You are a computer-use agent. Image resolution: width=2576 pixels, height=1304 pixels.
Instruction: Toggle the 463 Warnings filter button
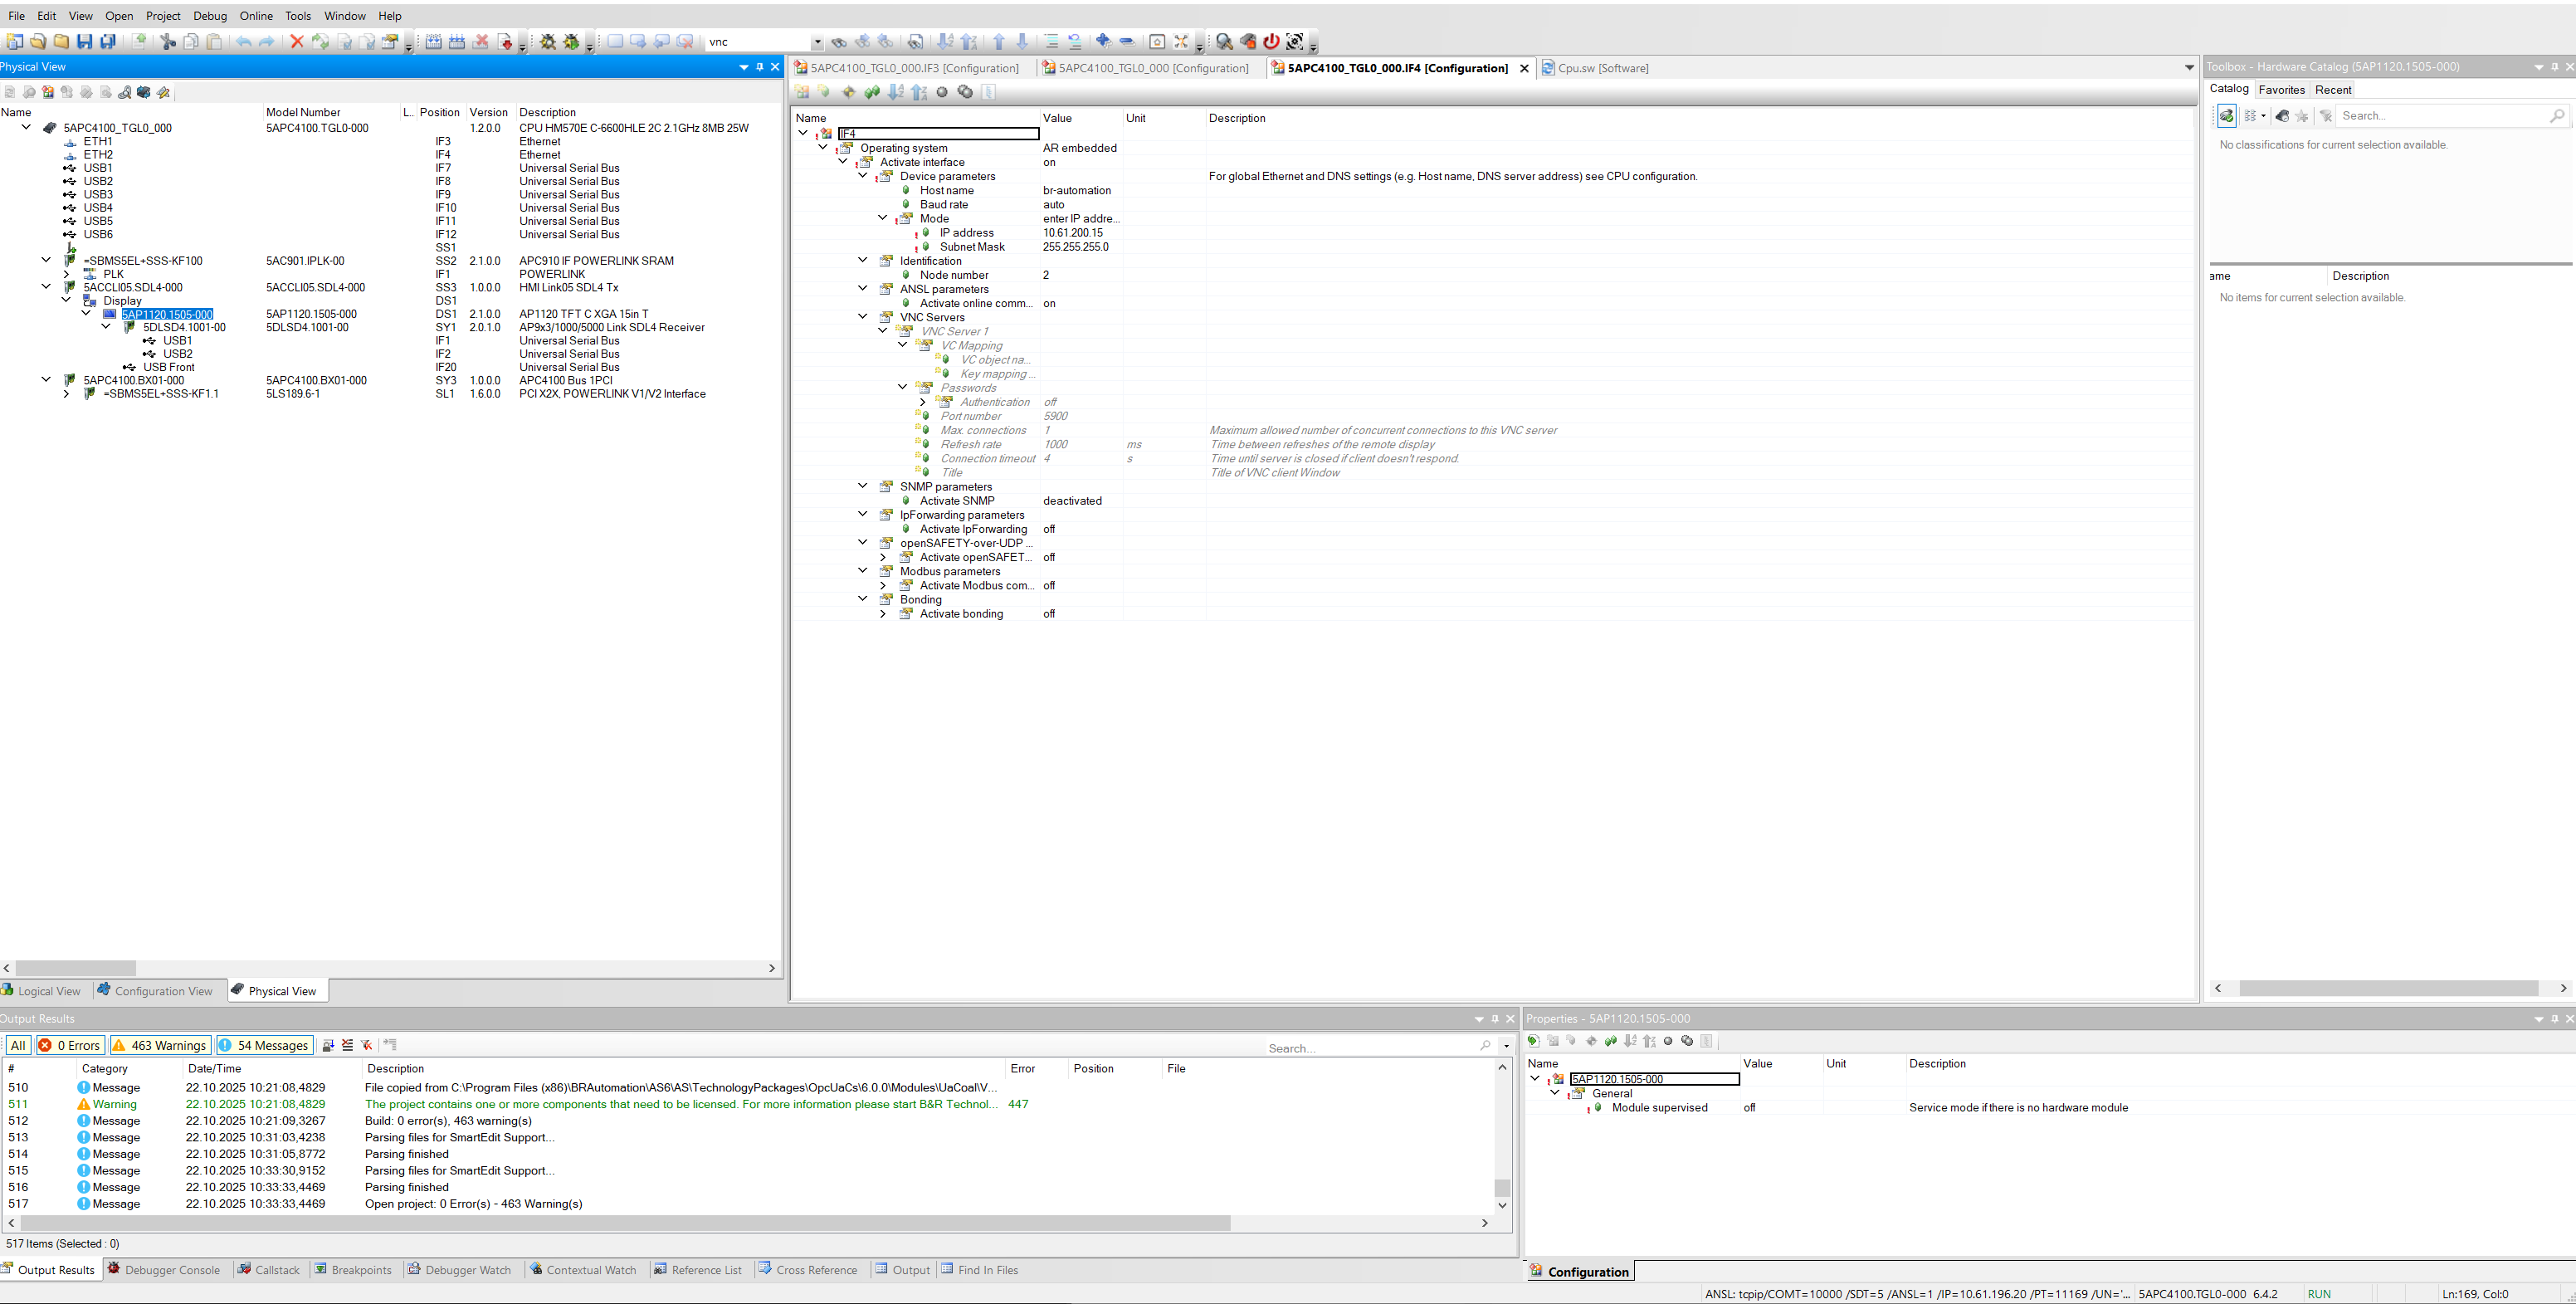pyautogui.click(x=160, y=1045)
